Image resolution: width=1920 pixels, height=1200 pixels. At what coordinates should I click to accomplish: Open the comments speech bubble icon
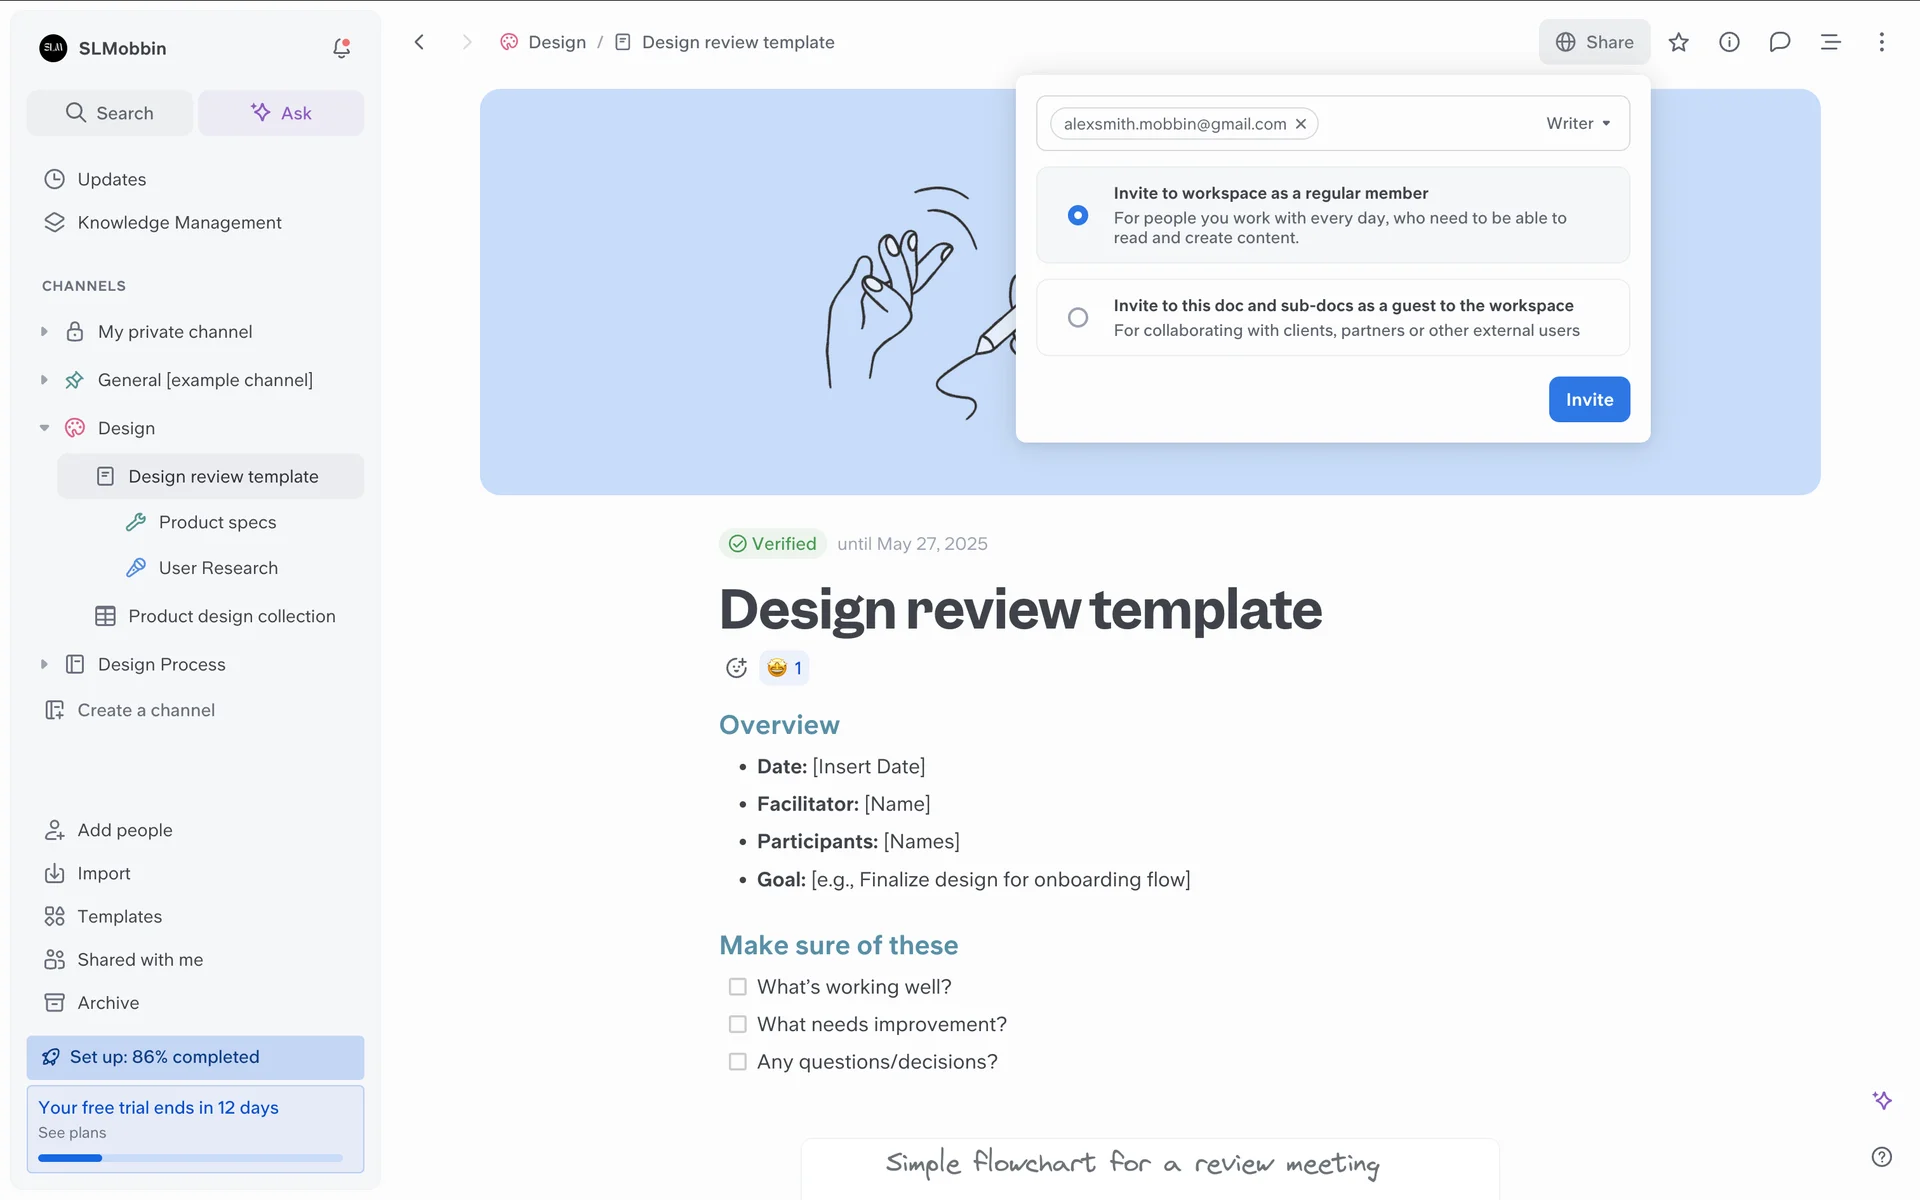coord(1779,42)
